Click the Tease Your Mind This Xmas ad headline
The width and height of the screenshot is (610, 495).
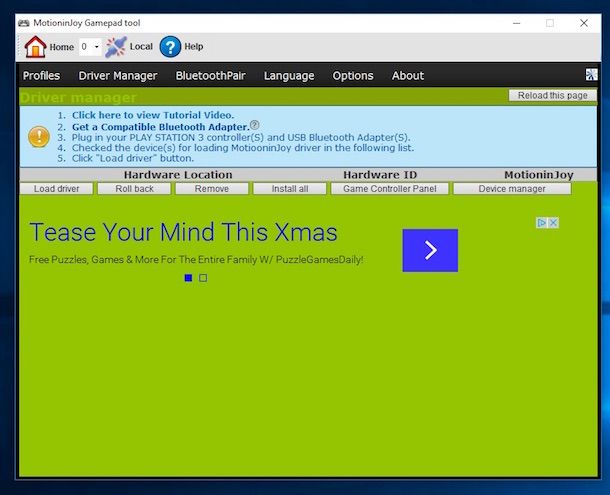coord(183,232)
